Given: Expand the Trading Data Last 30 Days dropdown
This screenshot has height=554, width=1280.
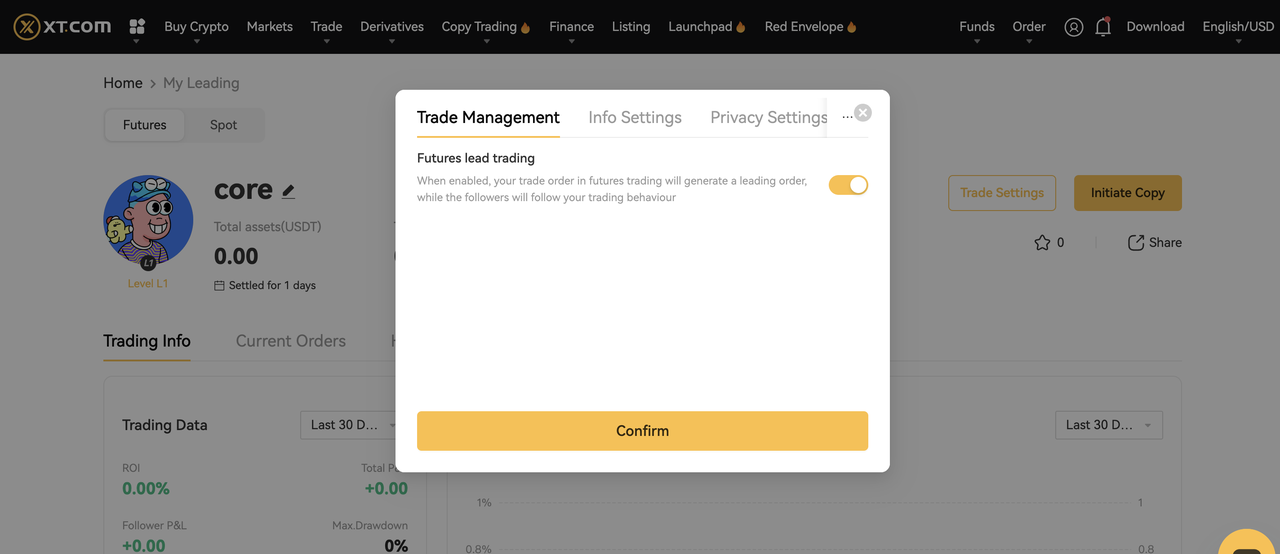Looking at the screenshot, I should [352, 425].
